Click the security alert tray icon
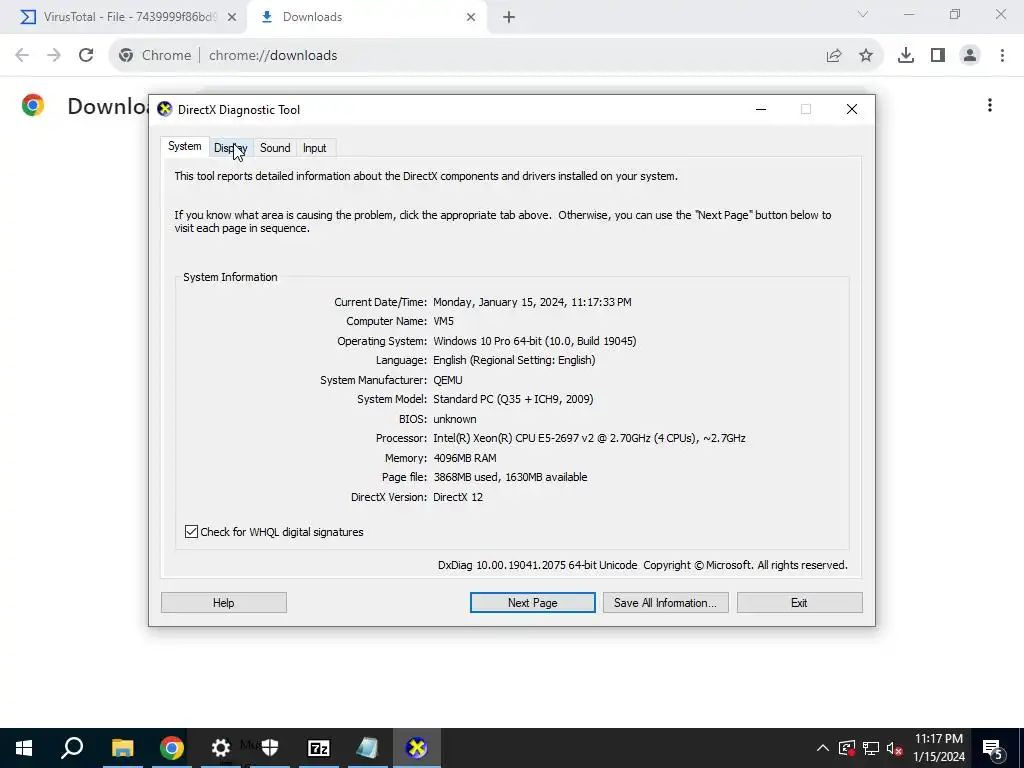Image resolution: width=1024 pixels, height=768 pixels. tap(847, 748)
